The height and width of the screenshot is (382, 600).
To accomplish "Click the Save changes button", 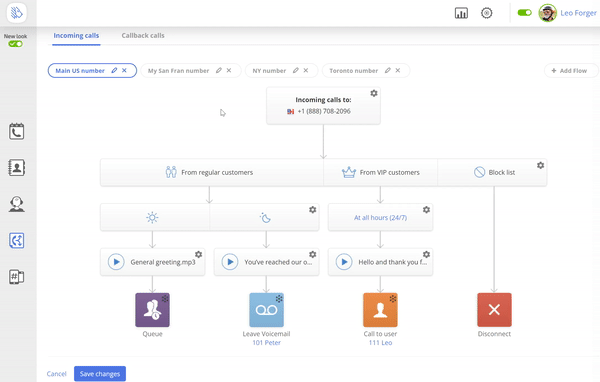I will (x=100, y=374).
